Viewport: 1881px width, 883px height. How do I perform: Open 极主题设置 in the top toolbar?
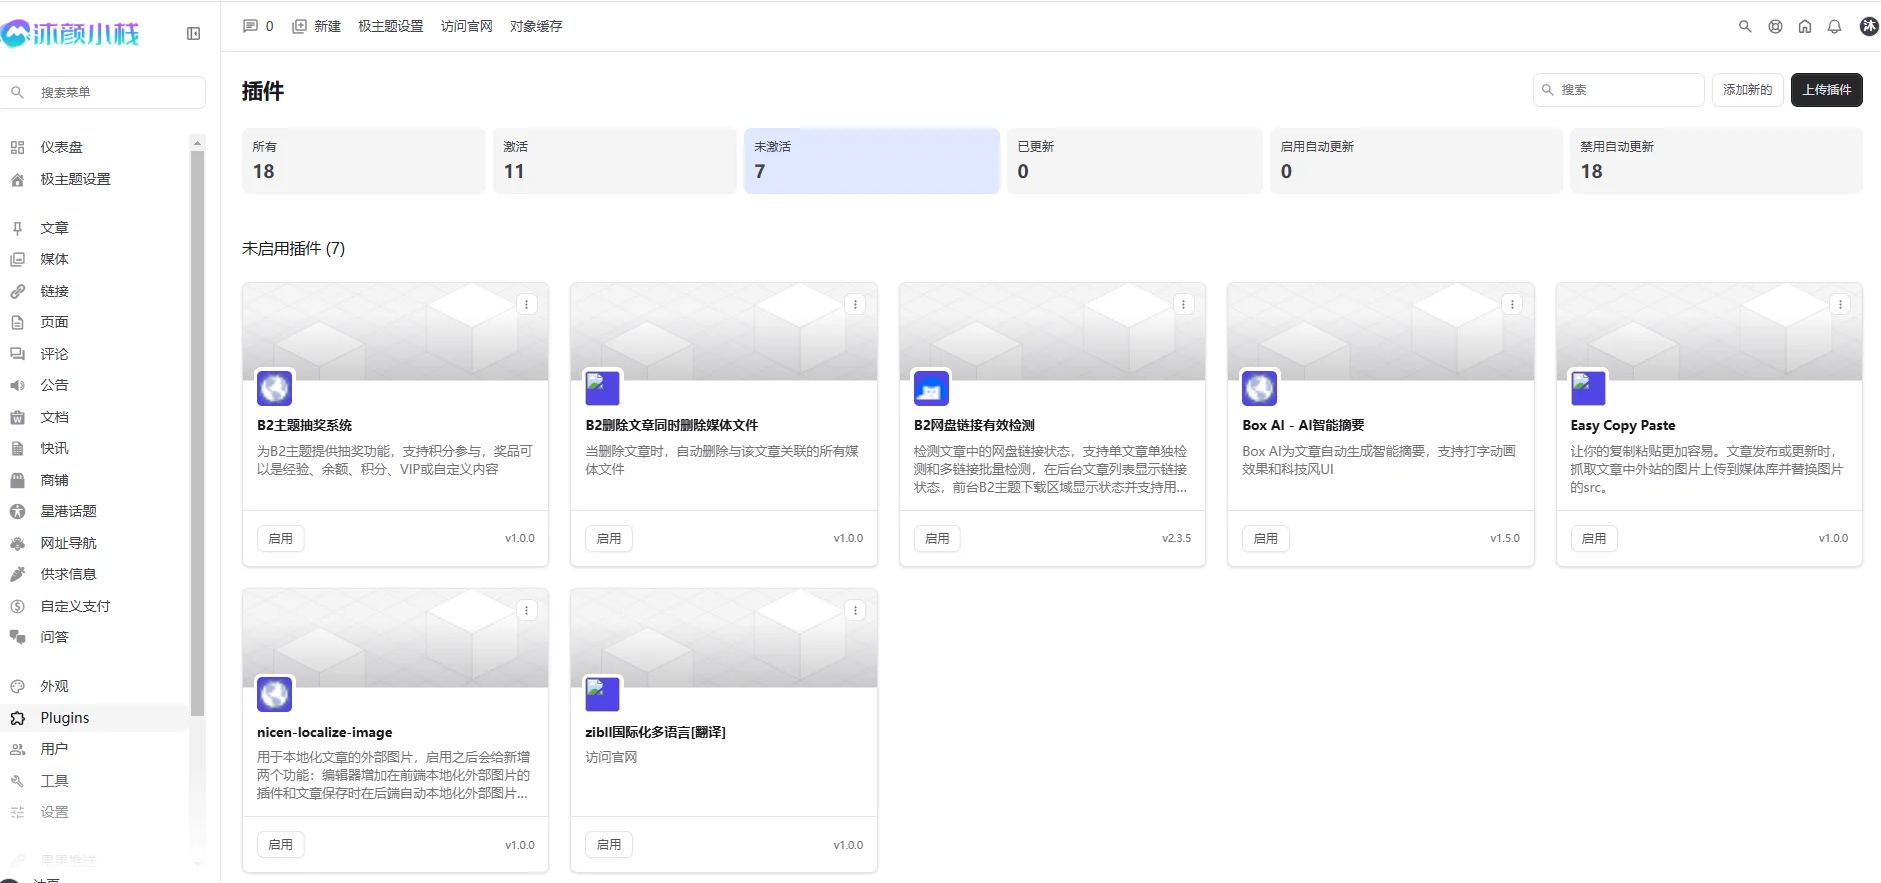[x=390, y=26]
